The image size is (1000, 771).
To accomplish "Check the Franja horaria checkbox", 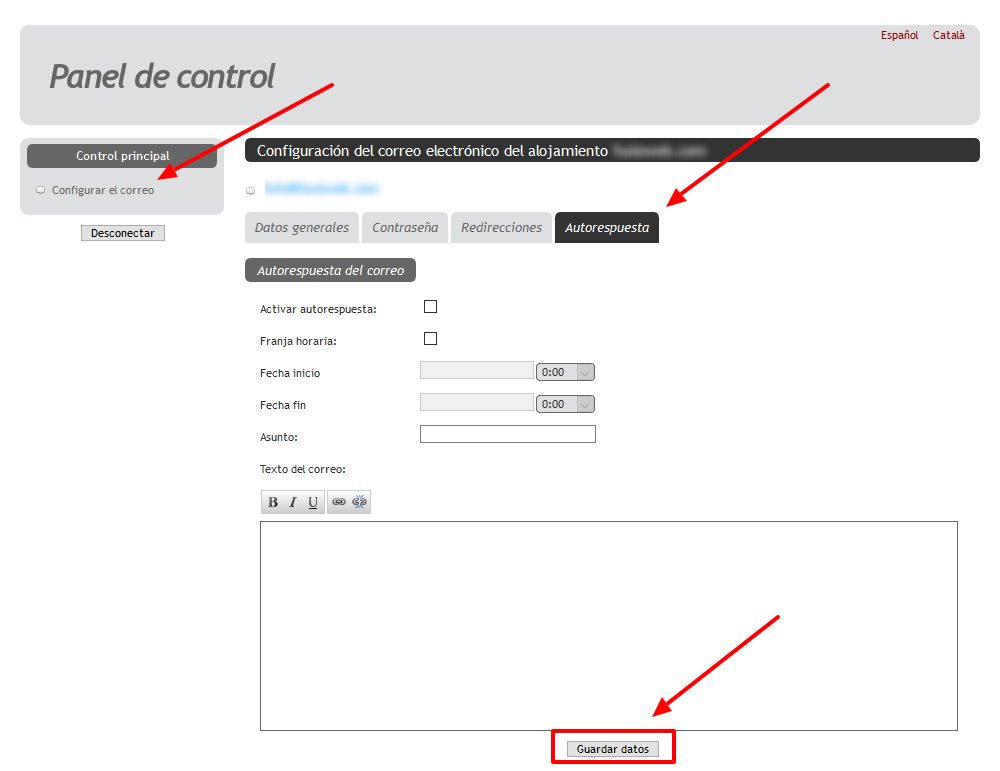I will [x=431, y=339].
